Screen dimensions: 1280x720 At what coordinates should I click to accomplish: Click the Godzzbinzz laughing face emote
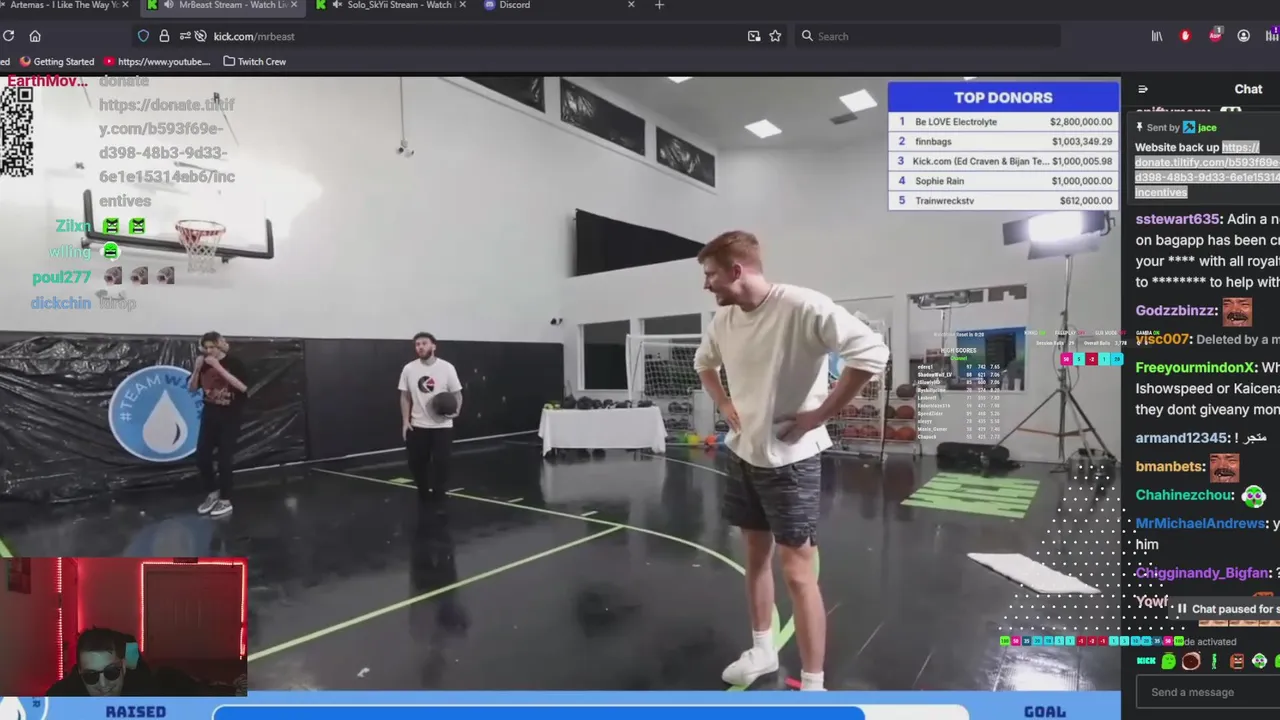pos(1237,311)
